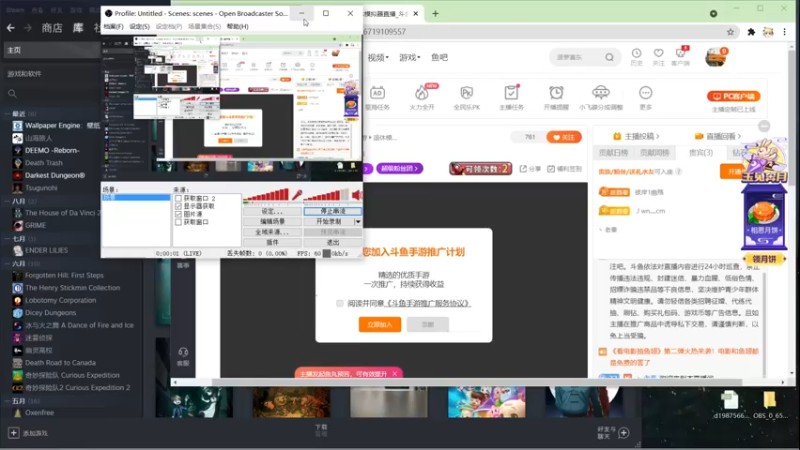This screenshot has width=800, height=450.
Task: Toggle the 图片源 source checkbox
Action: tap(178, 214)
